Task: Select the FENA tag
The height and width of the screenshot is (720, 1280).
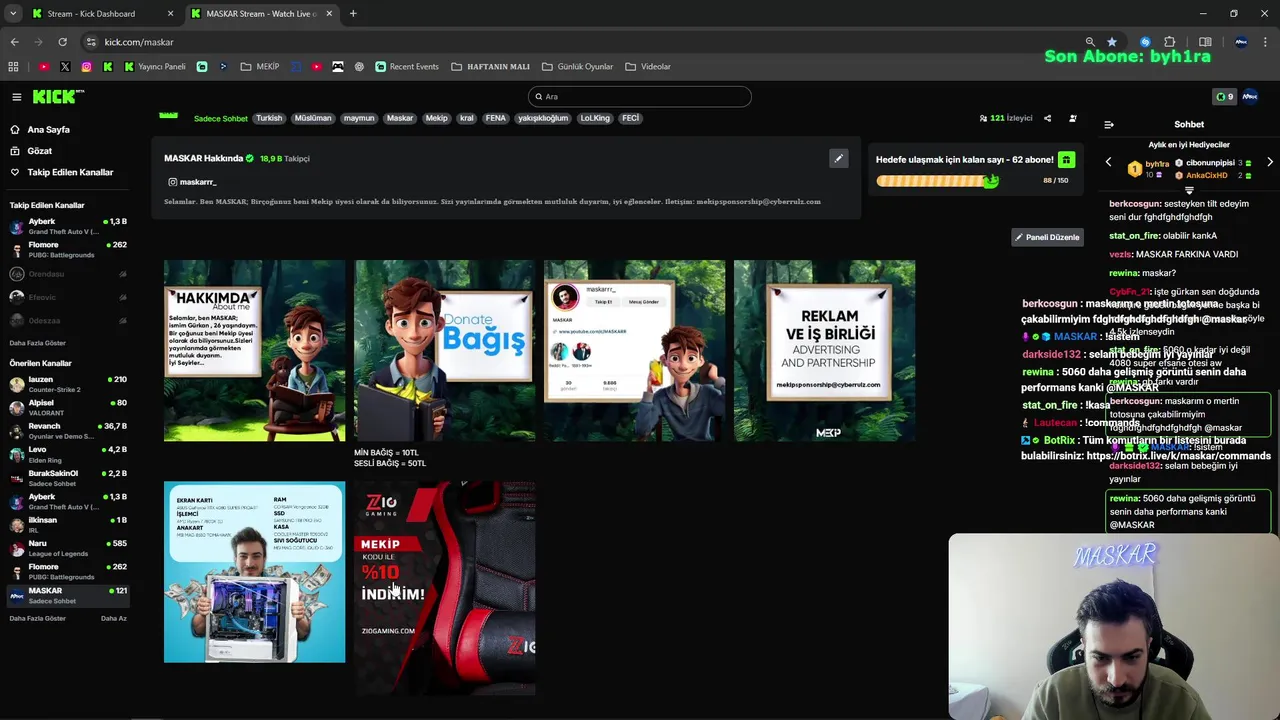Action: 496,118
